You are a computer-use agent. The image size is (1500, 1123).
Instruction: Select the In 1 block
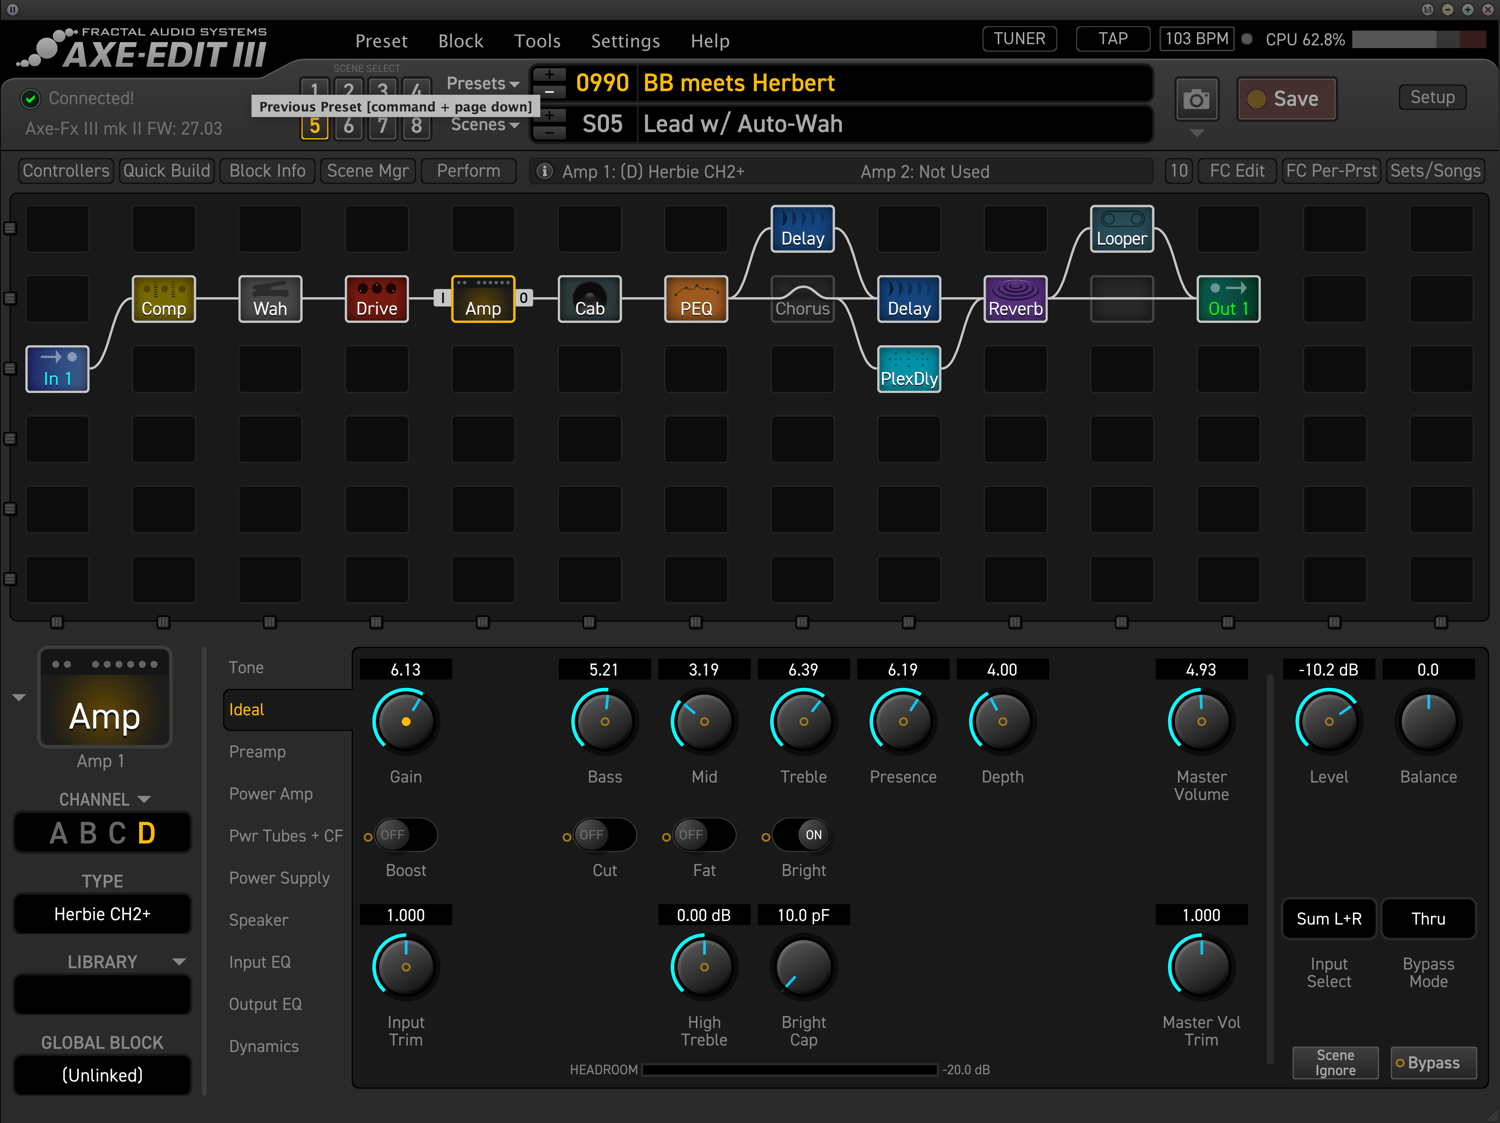57,369
